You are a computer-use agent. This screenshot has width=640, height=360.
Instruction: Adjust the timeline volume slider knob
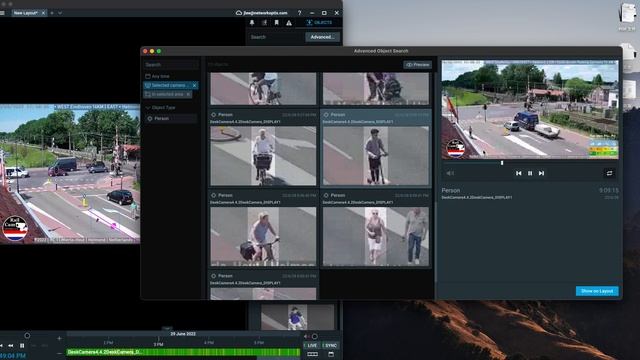point(314,336)
